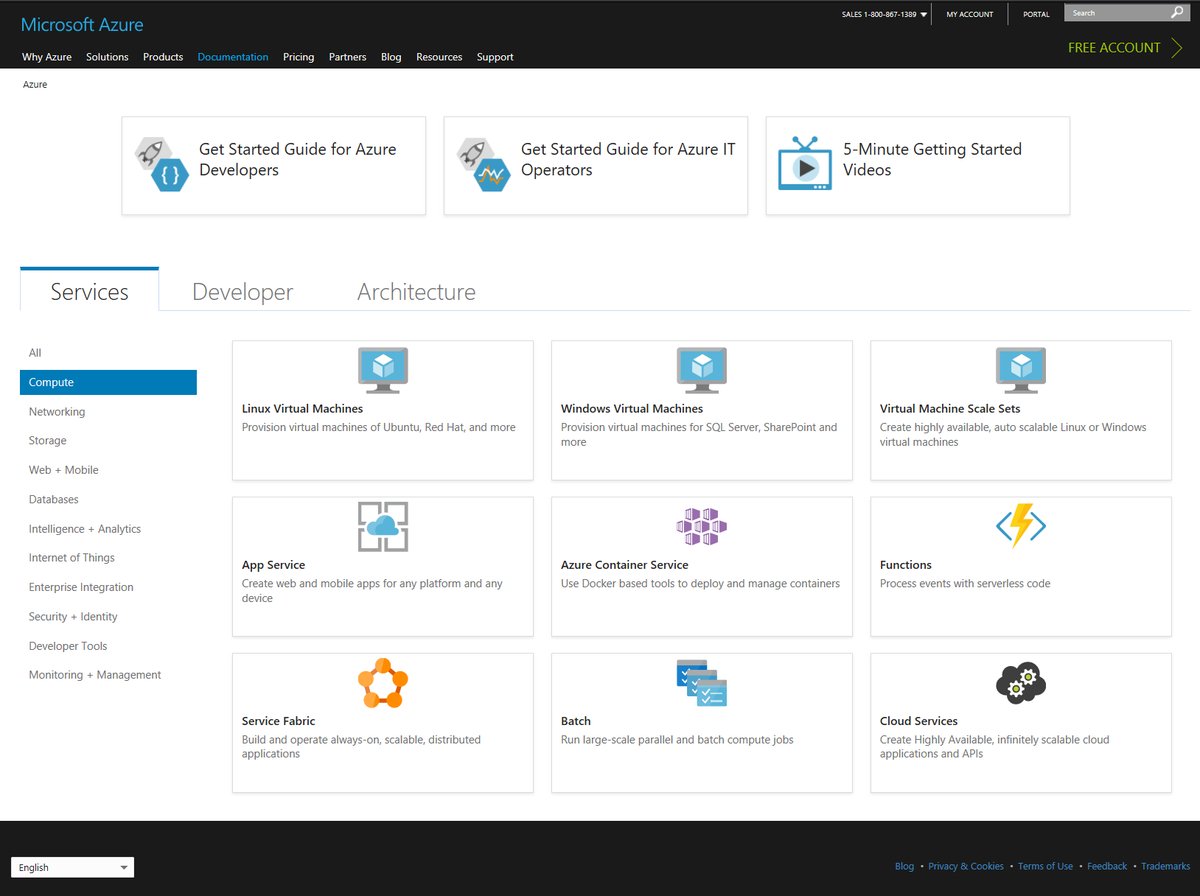
Task: Open the Support menu item
Action: (495, 57)
